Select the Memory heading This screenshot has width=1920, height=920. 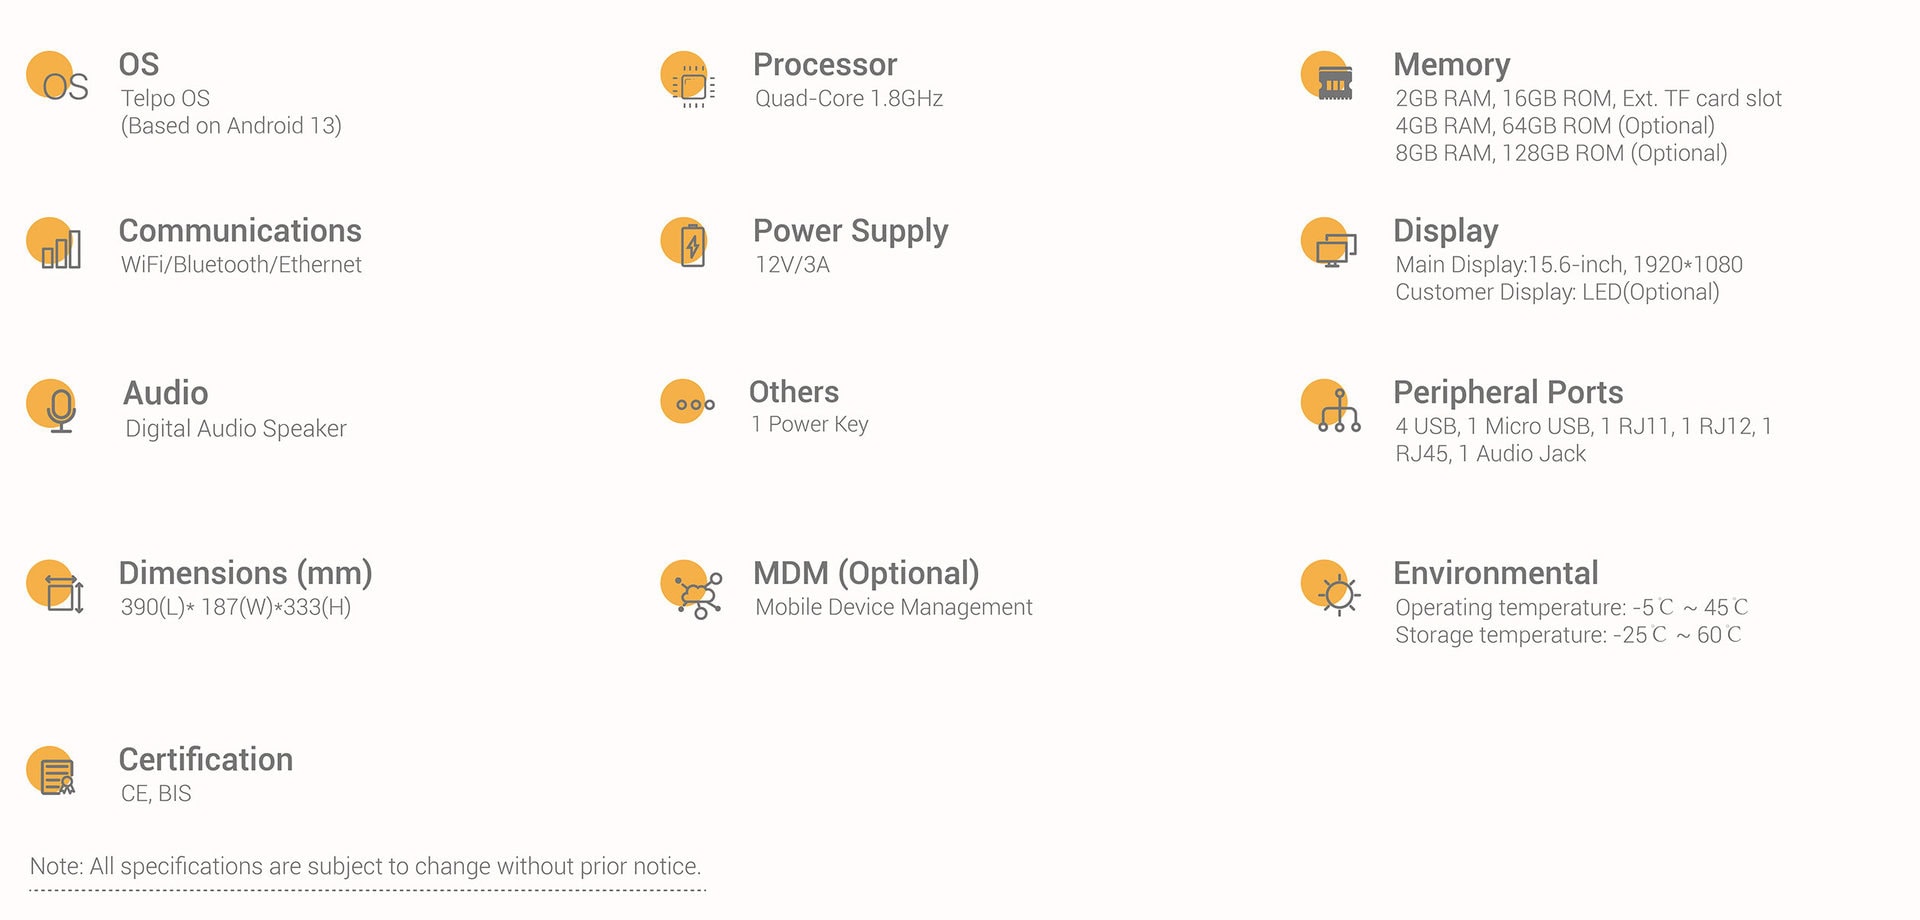click(1451, 65)
